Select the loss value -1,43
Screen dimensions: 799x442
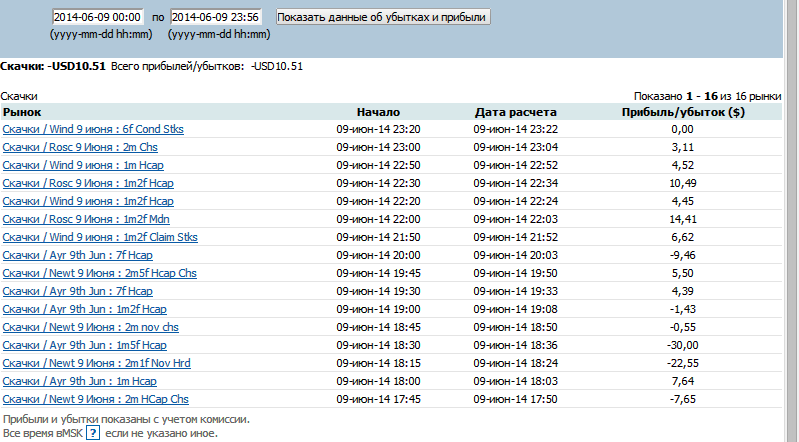(683, 309)
